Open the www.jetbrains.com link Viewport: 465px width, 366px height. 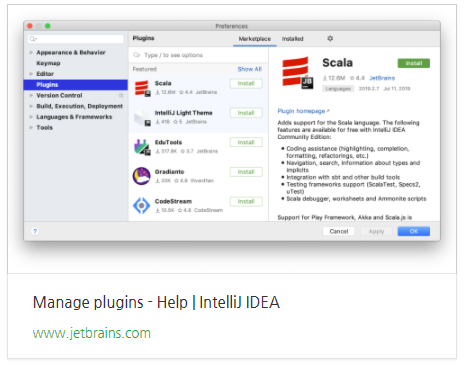92,333
